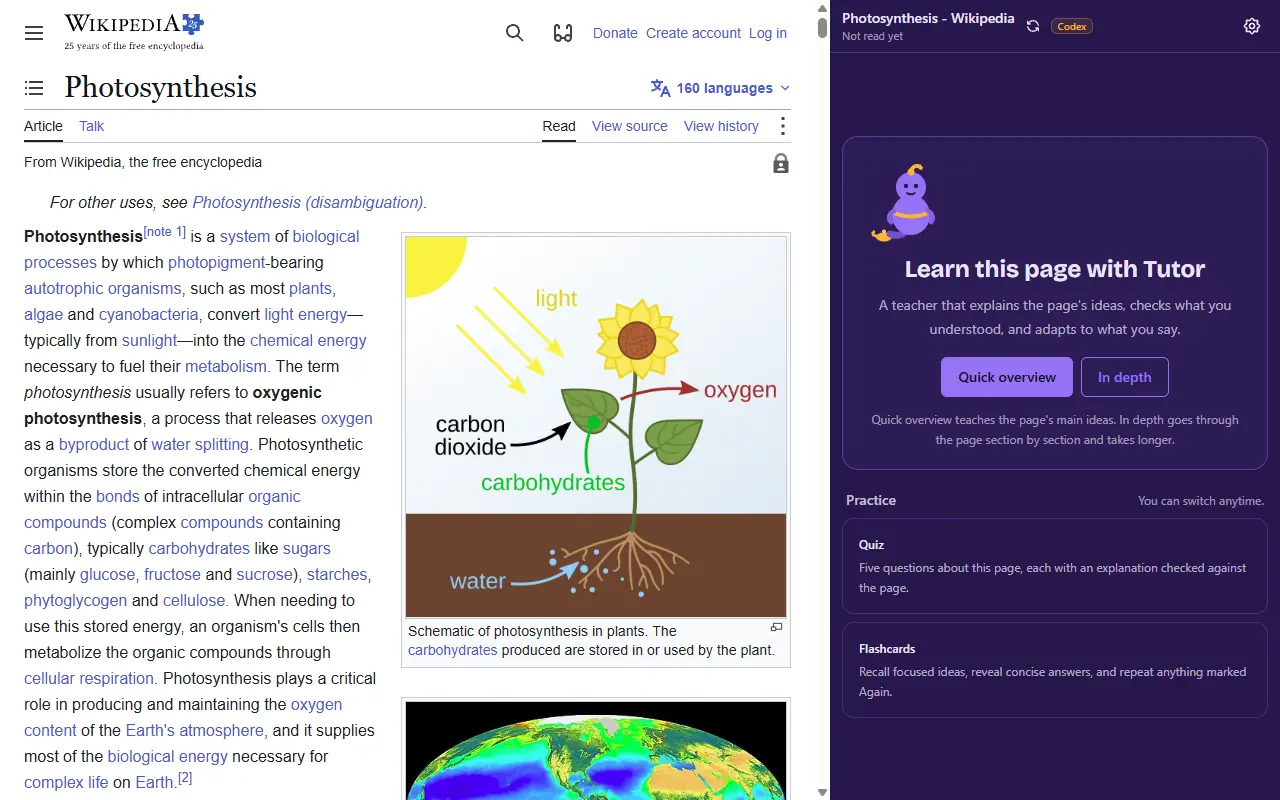This screenshot has height=800, width=1280.
Task: Click the reference [2] citation
Action: [185, 778]
